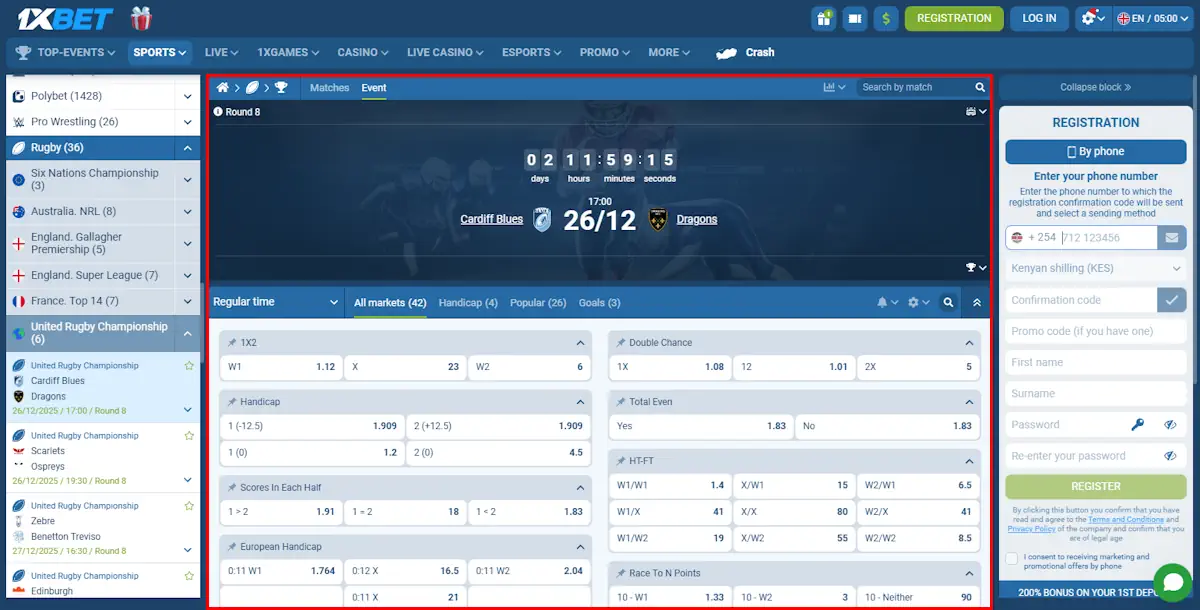1200x610 pixels.
Task: Open the Handicap (4) markets tab
Action: (x=468, y=302)
